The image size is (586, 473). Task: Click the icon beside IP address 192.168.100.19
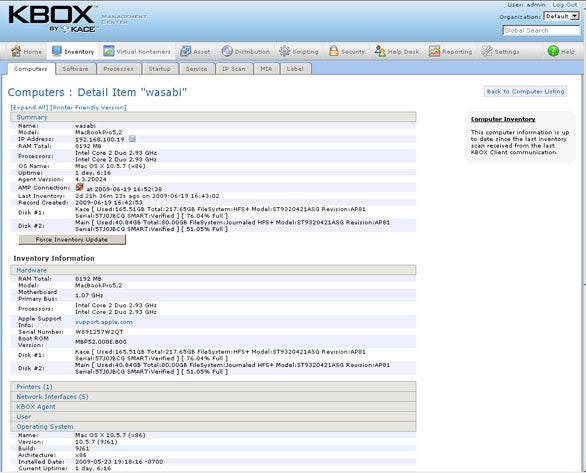point(132,139)
